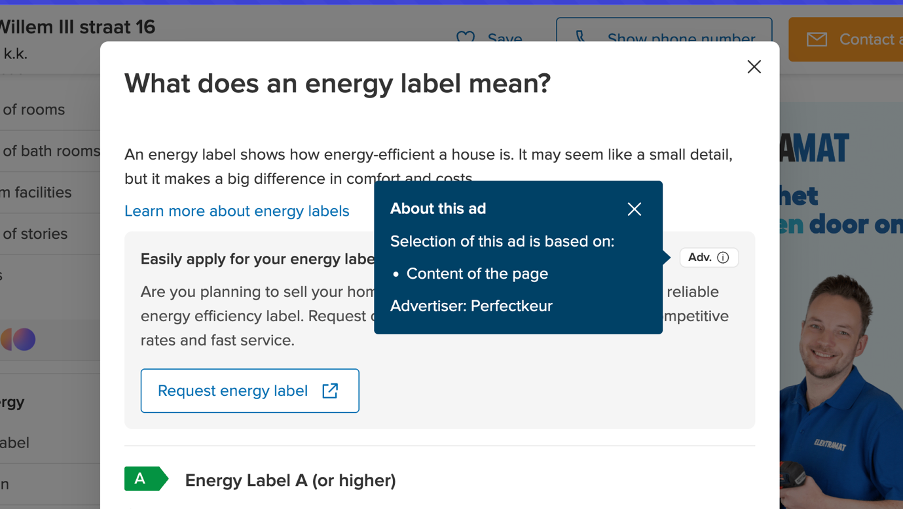904x510 pixels.
Task: Click the orange Contact button label
Action: click(x=866, y=39)
